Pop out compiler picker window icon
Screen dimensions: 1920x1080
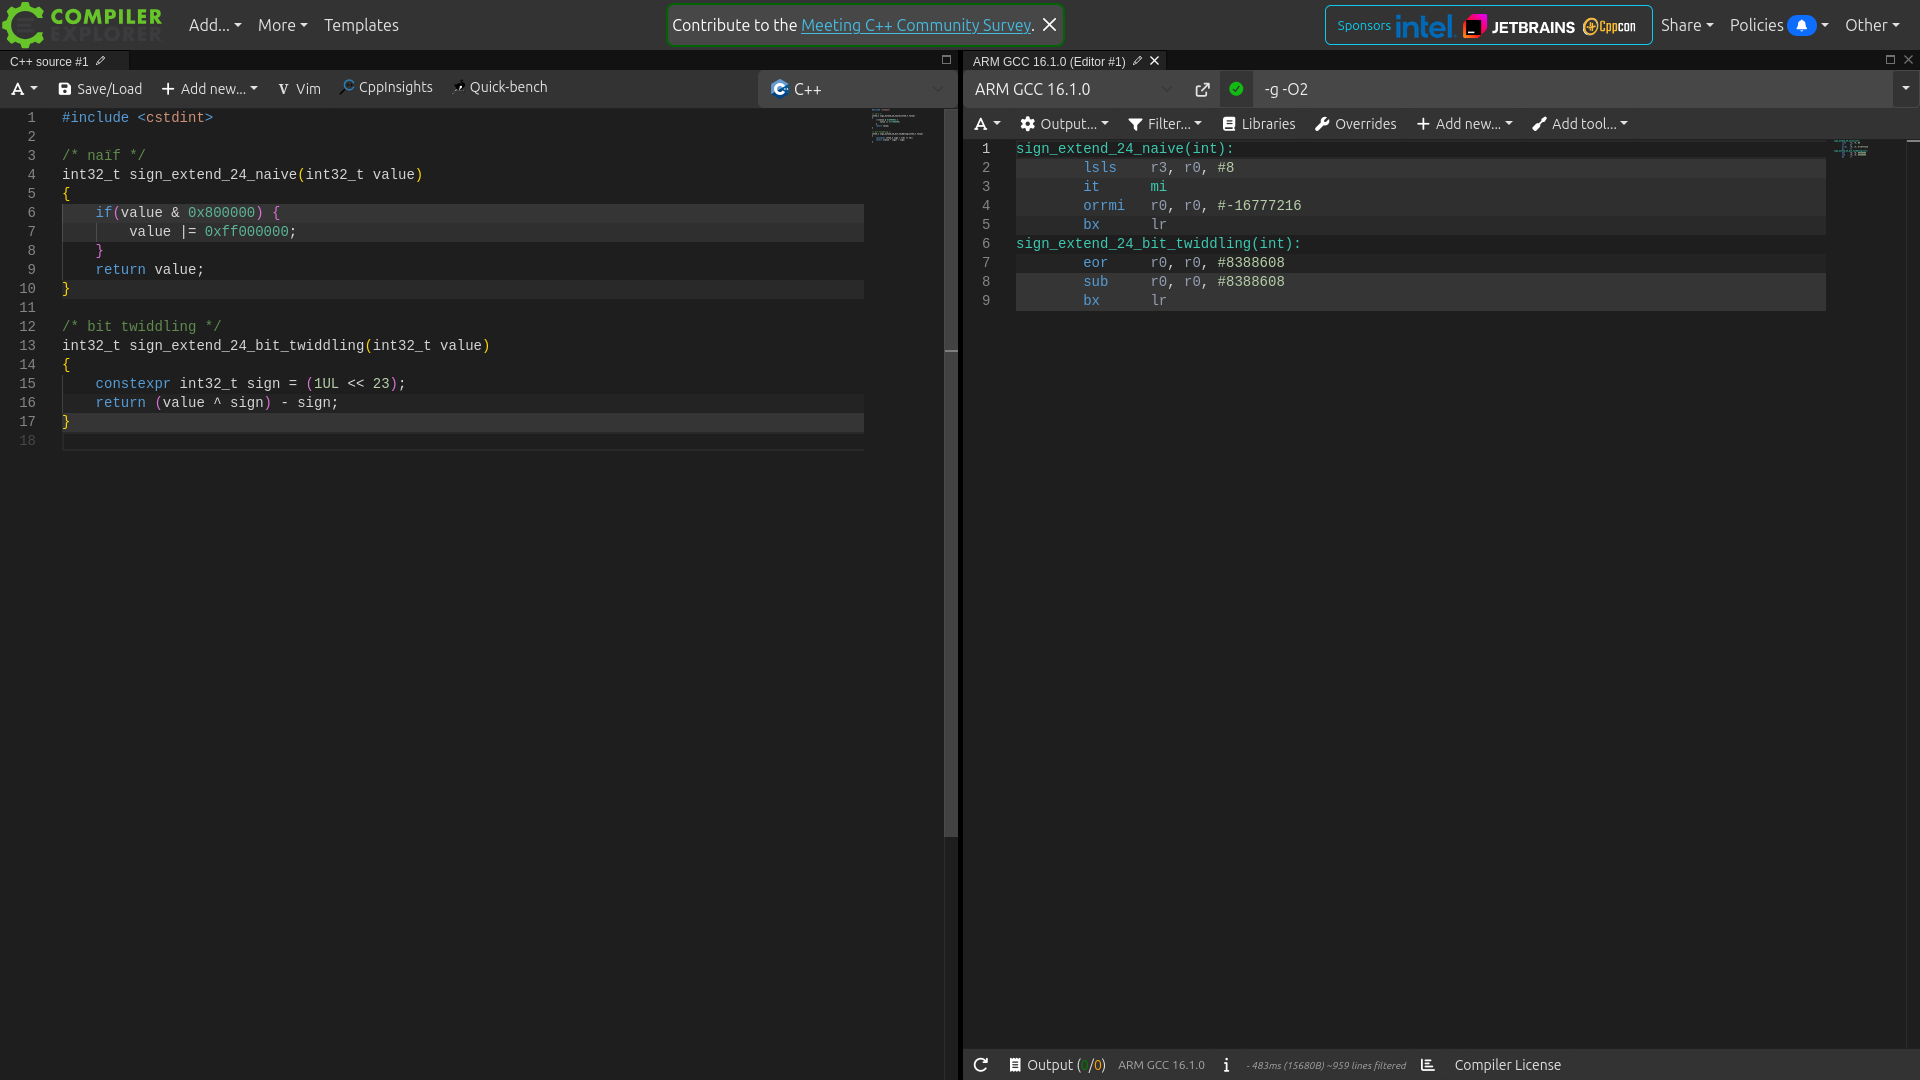point(1202,89)
